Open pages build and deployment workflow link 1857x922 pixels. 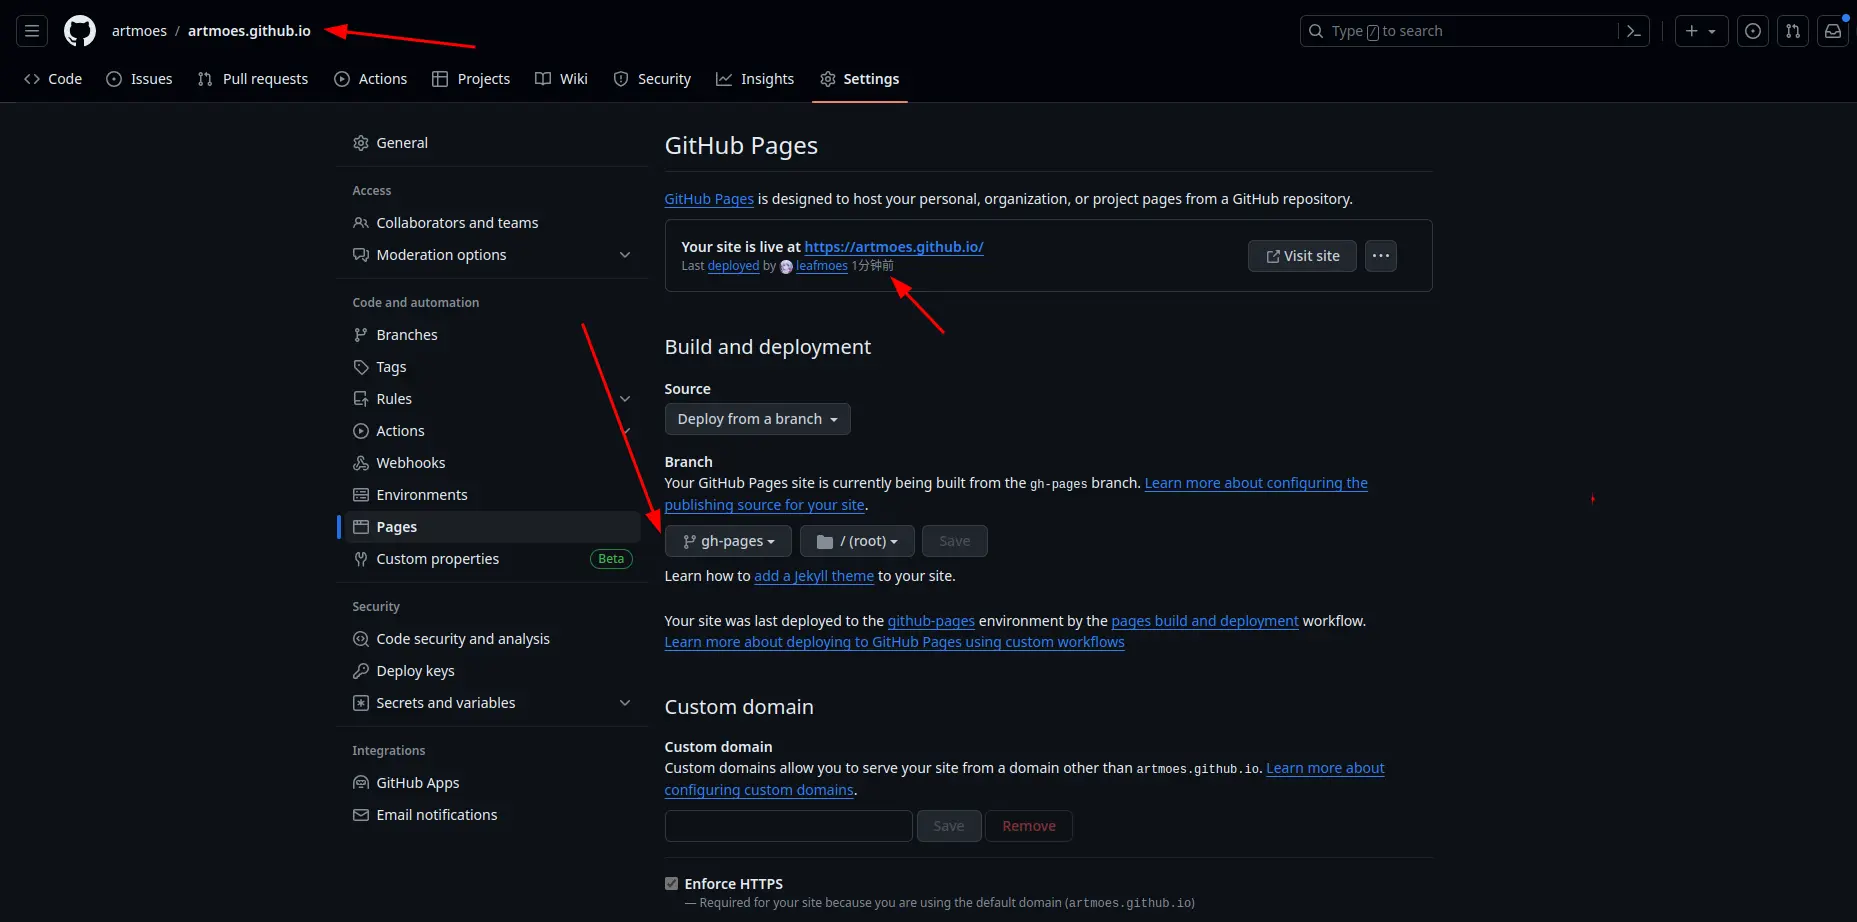point(1205,621)
